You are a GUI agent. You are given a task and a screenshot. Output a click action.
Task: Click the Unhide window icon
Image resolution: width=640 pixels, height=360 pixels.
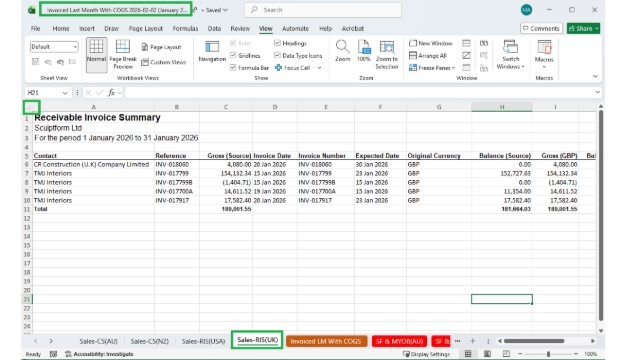point(466,68)
